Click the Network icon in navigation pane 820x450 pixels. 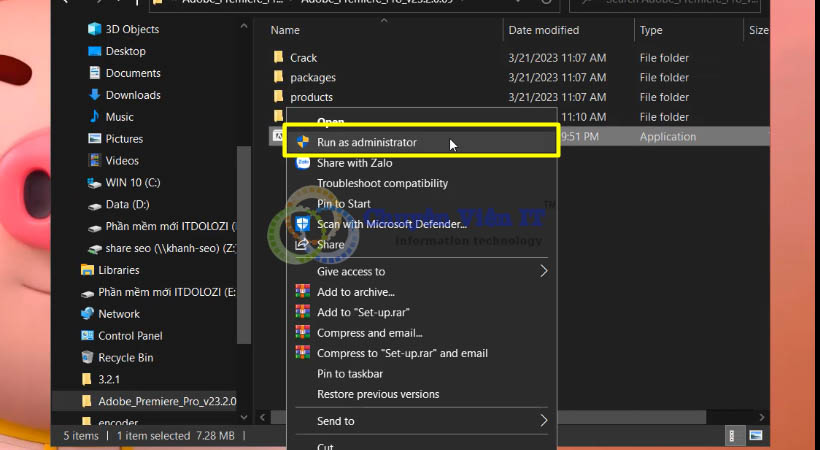pos(88,314)
